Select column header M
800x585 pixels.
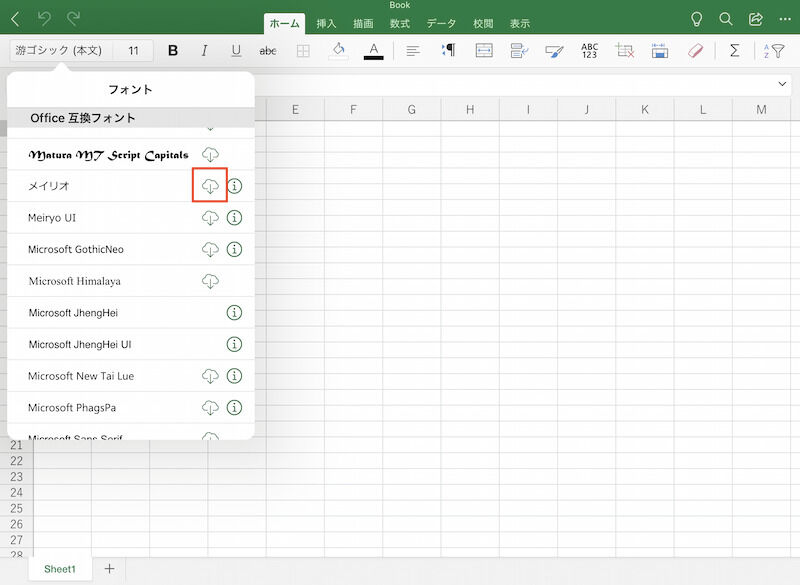761,109
